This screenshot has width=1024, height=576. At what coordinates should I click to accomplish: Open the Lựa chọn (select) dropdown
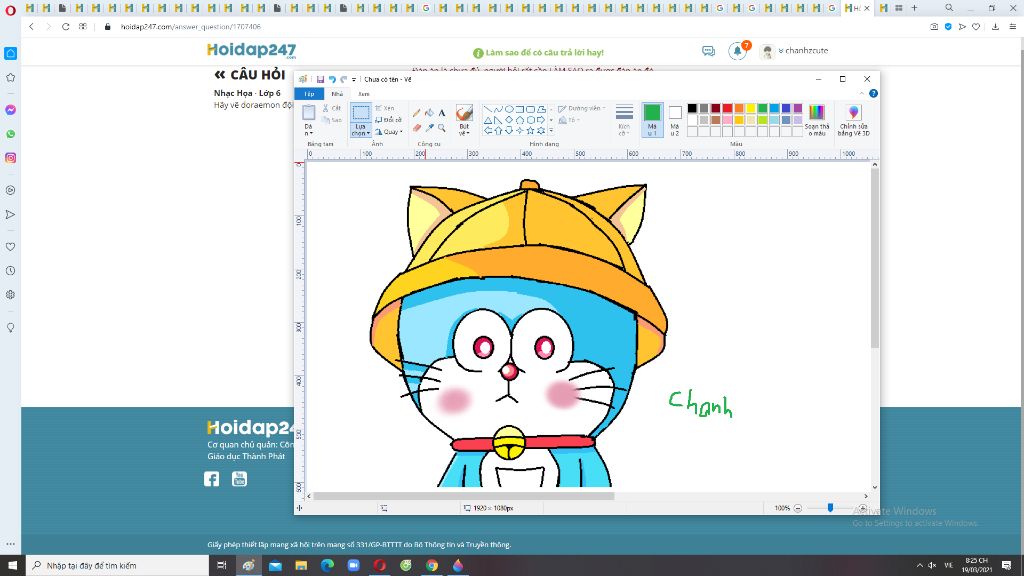(360, 129)
